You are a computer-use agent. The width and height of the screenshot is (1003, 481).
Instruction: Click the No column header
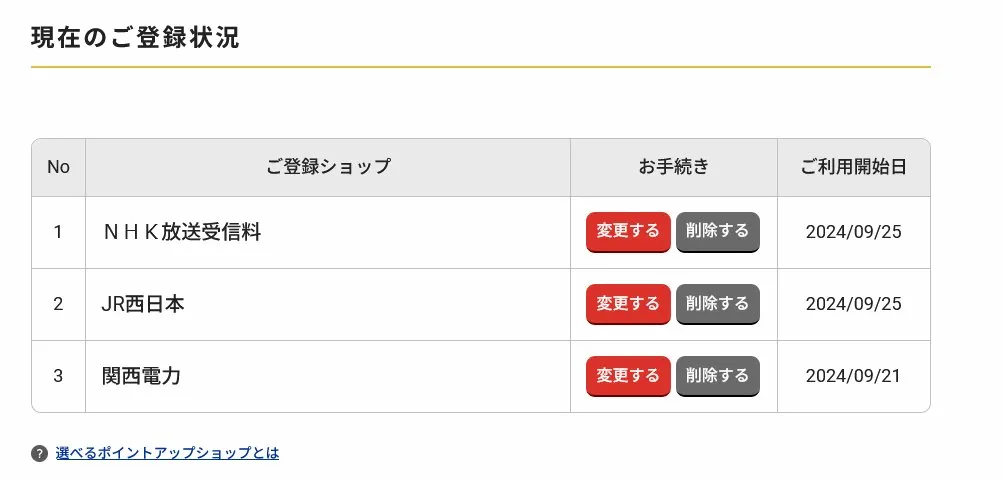(58, 167)
